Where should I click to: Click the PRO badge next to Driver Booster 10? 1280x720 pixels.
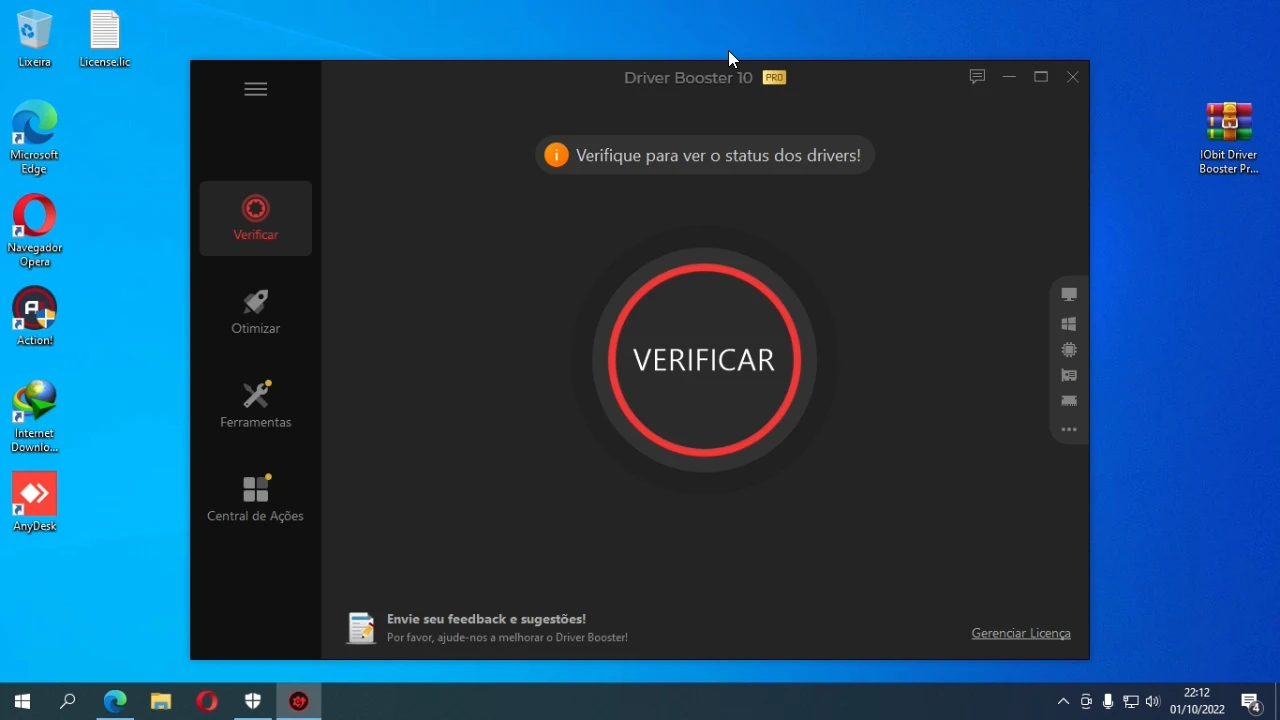(774, 78)
